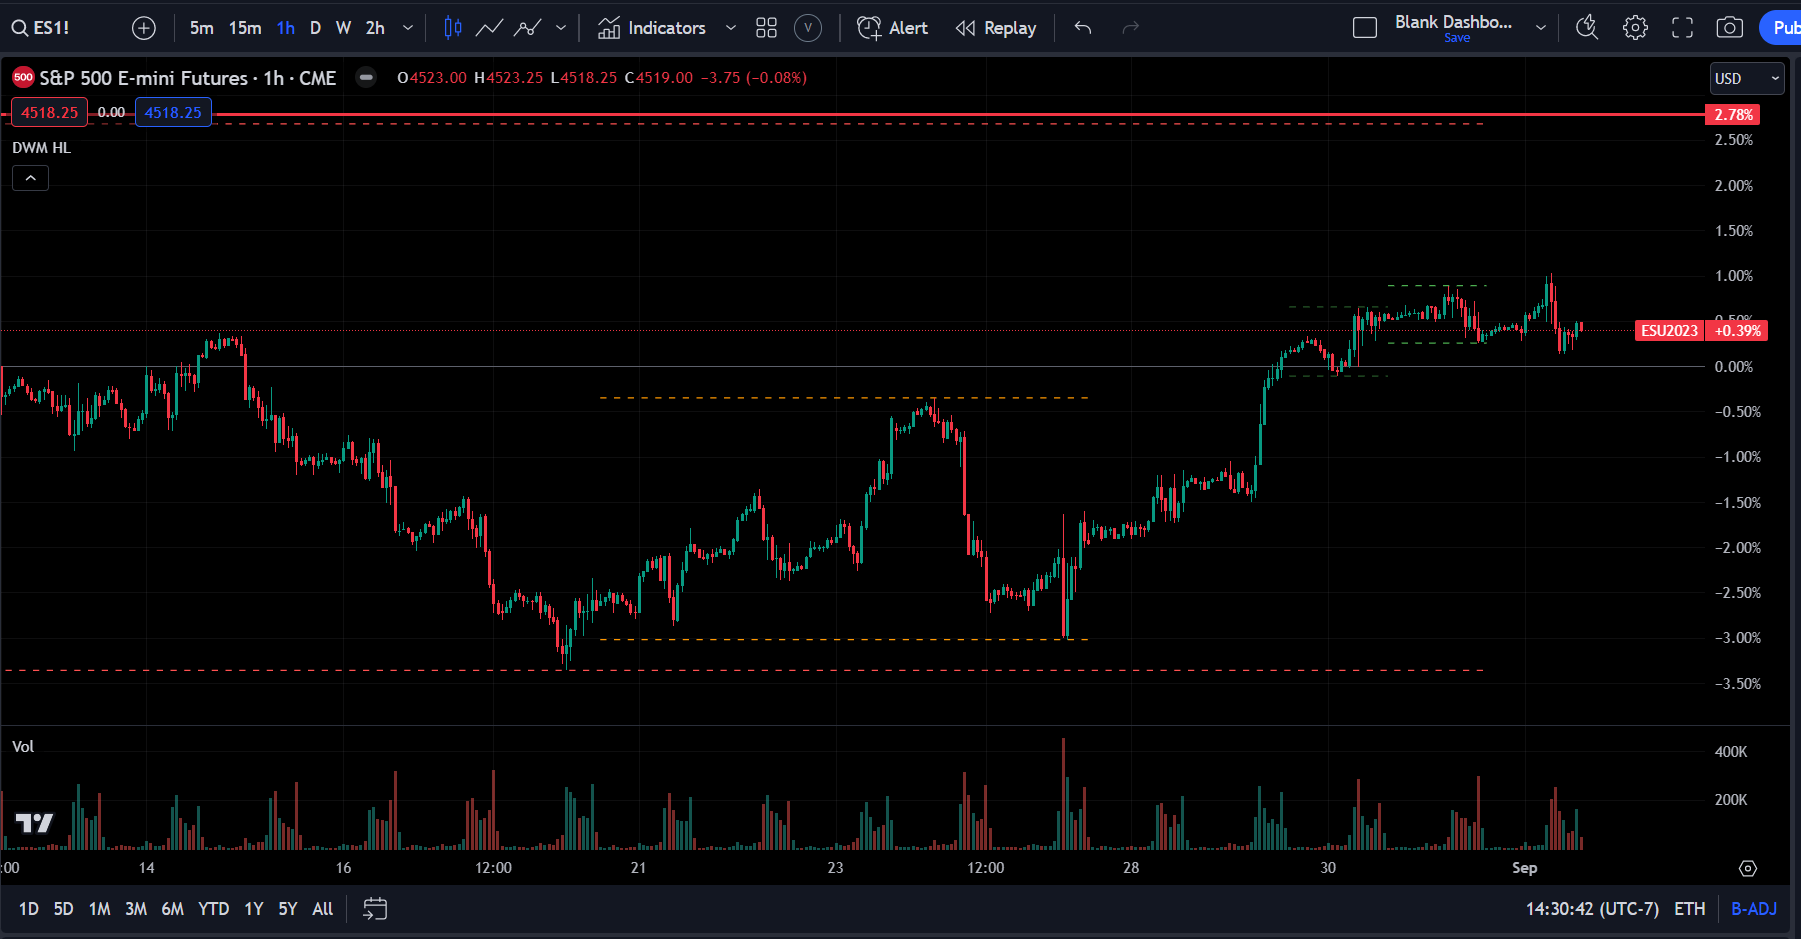Viewport: 1801px width, 939px height.
Task: Open the layout grid selector
Action: pyautogui.click(x=766, y=27)
